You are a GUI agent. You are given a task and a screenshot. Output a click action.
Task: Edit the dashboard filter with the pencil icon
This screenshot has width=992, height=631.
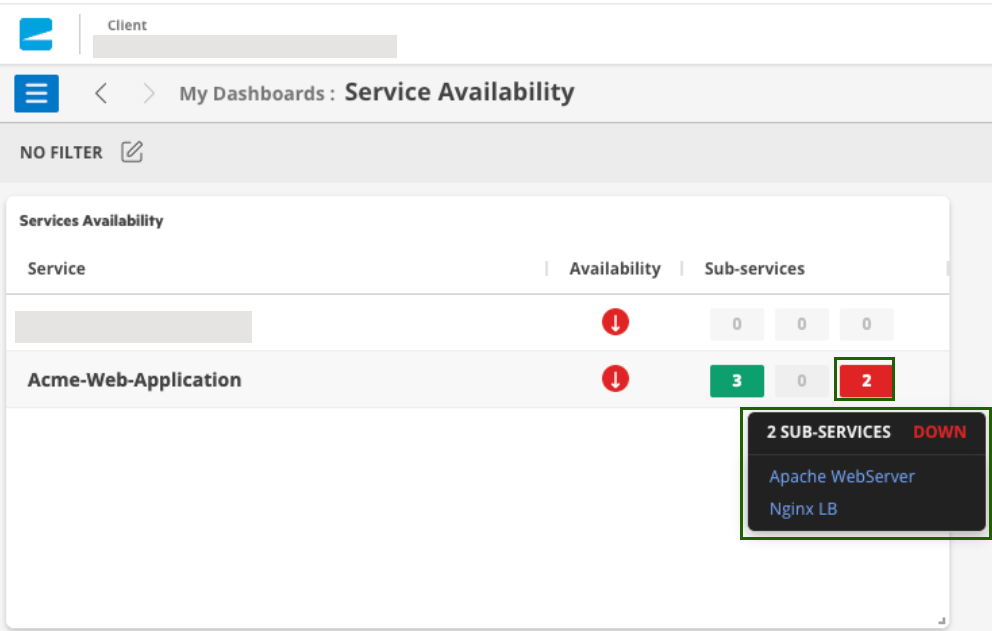(132, 152)
